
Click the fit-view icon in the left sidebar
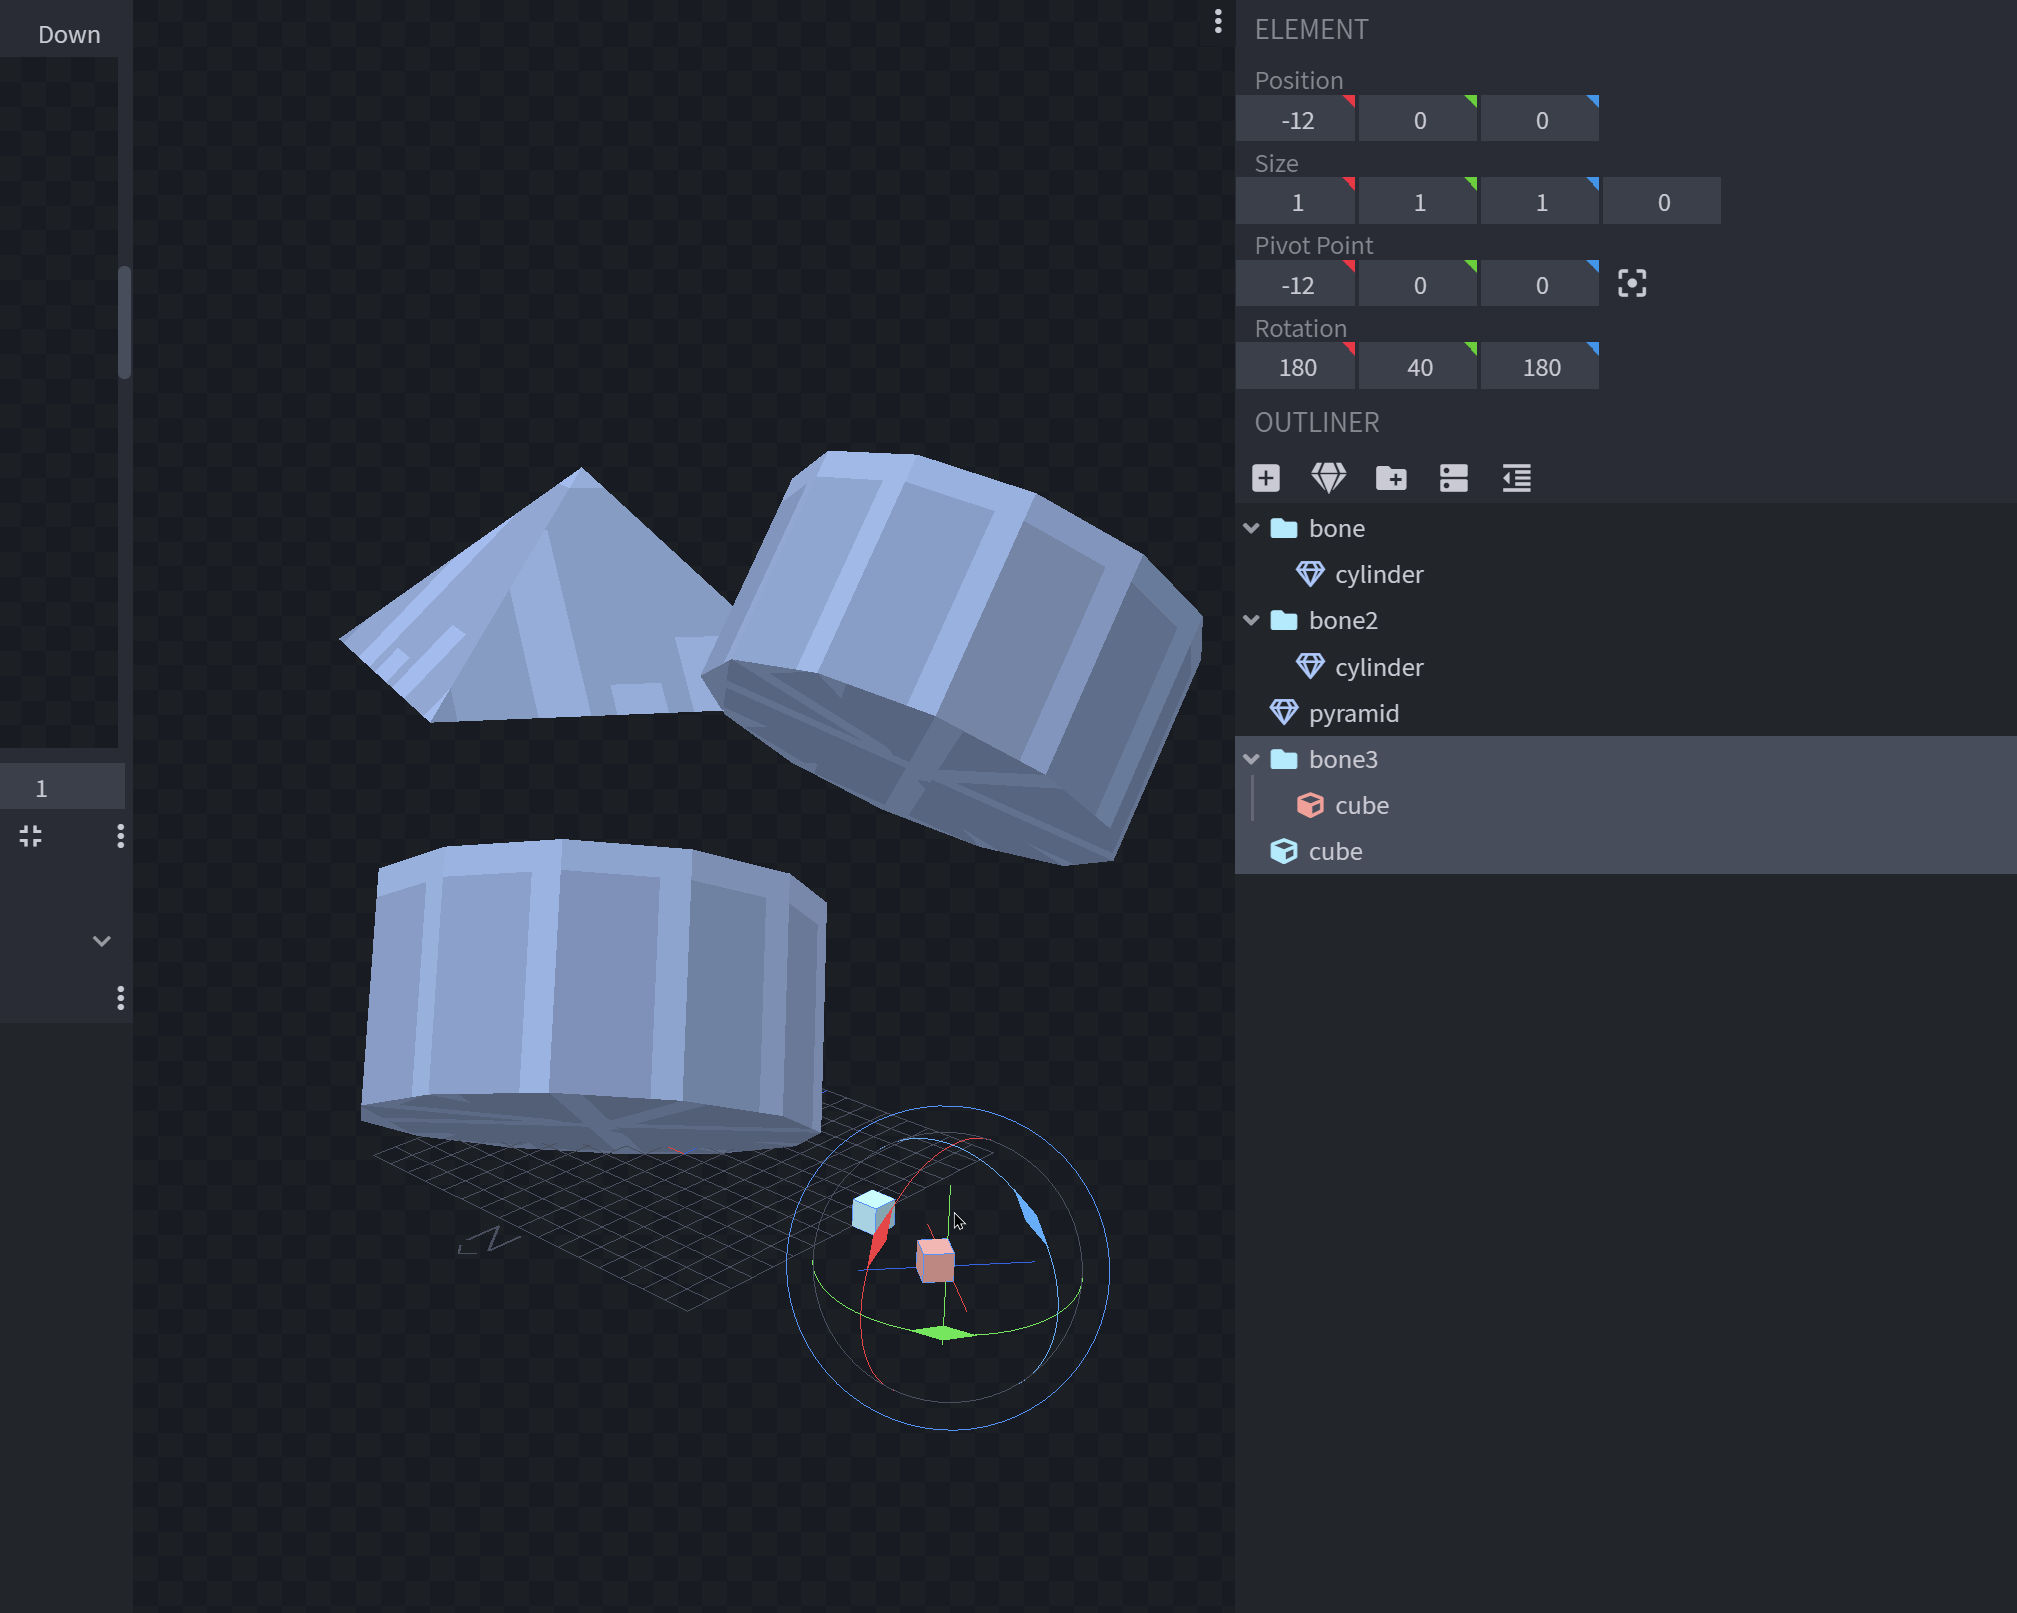click(x=30, y=836)
